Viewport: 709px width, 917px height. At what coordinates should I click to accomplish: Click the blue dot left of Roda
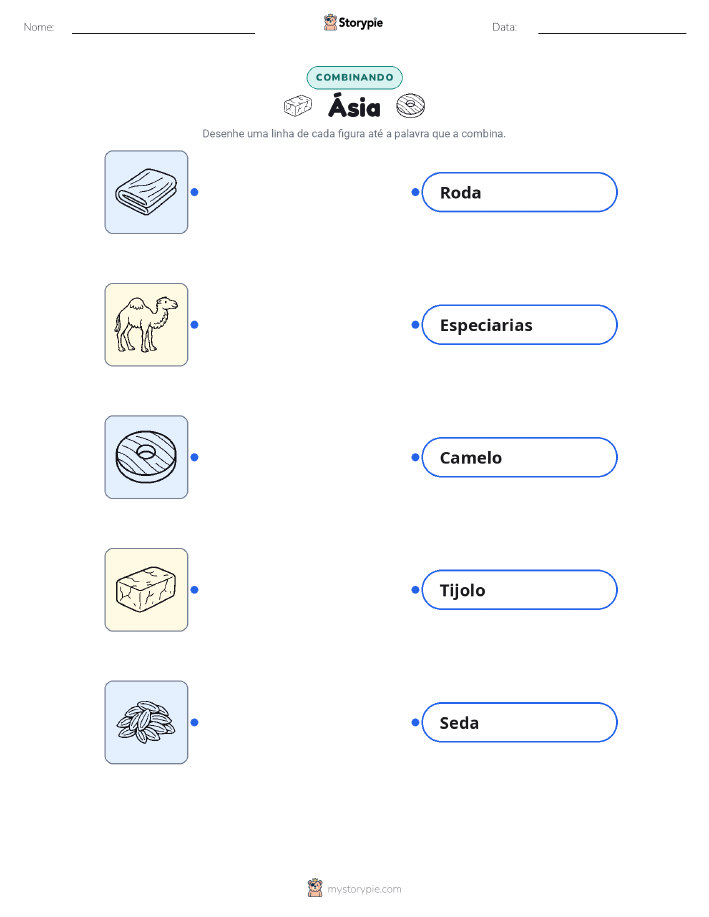tap(415, 192)
